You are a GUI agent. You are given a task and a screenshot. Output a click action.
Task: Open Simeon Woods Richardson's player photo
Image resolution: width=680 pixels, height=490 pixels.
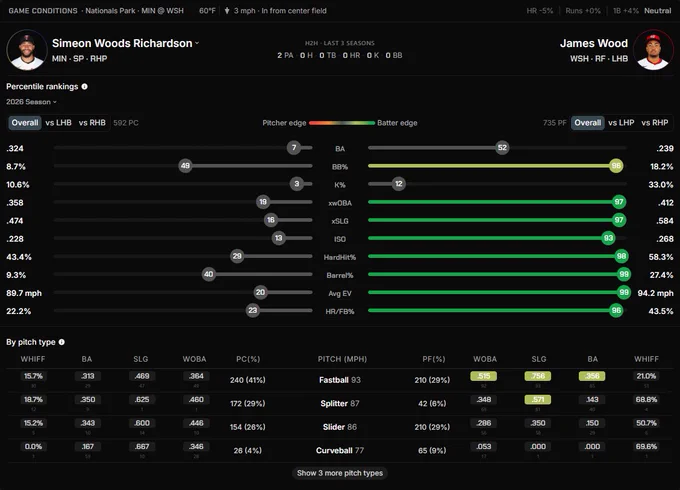tap(27, 50)
